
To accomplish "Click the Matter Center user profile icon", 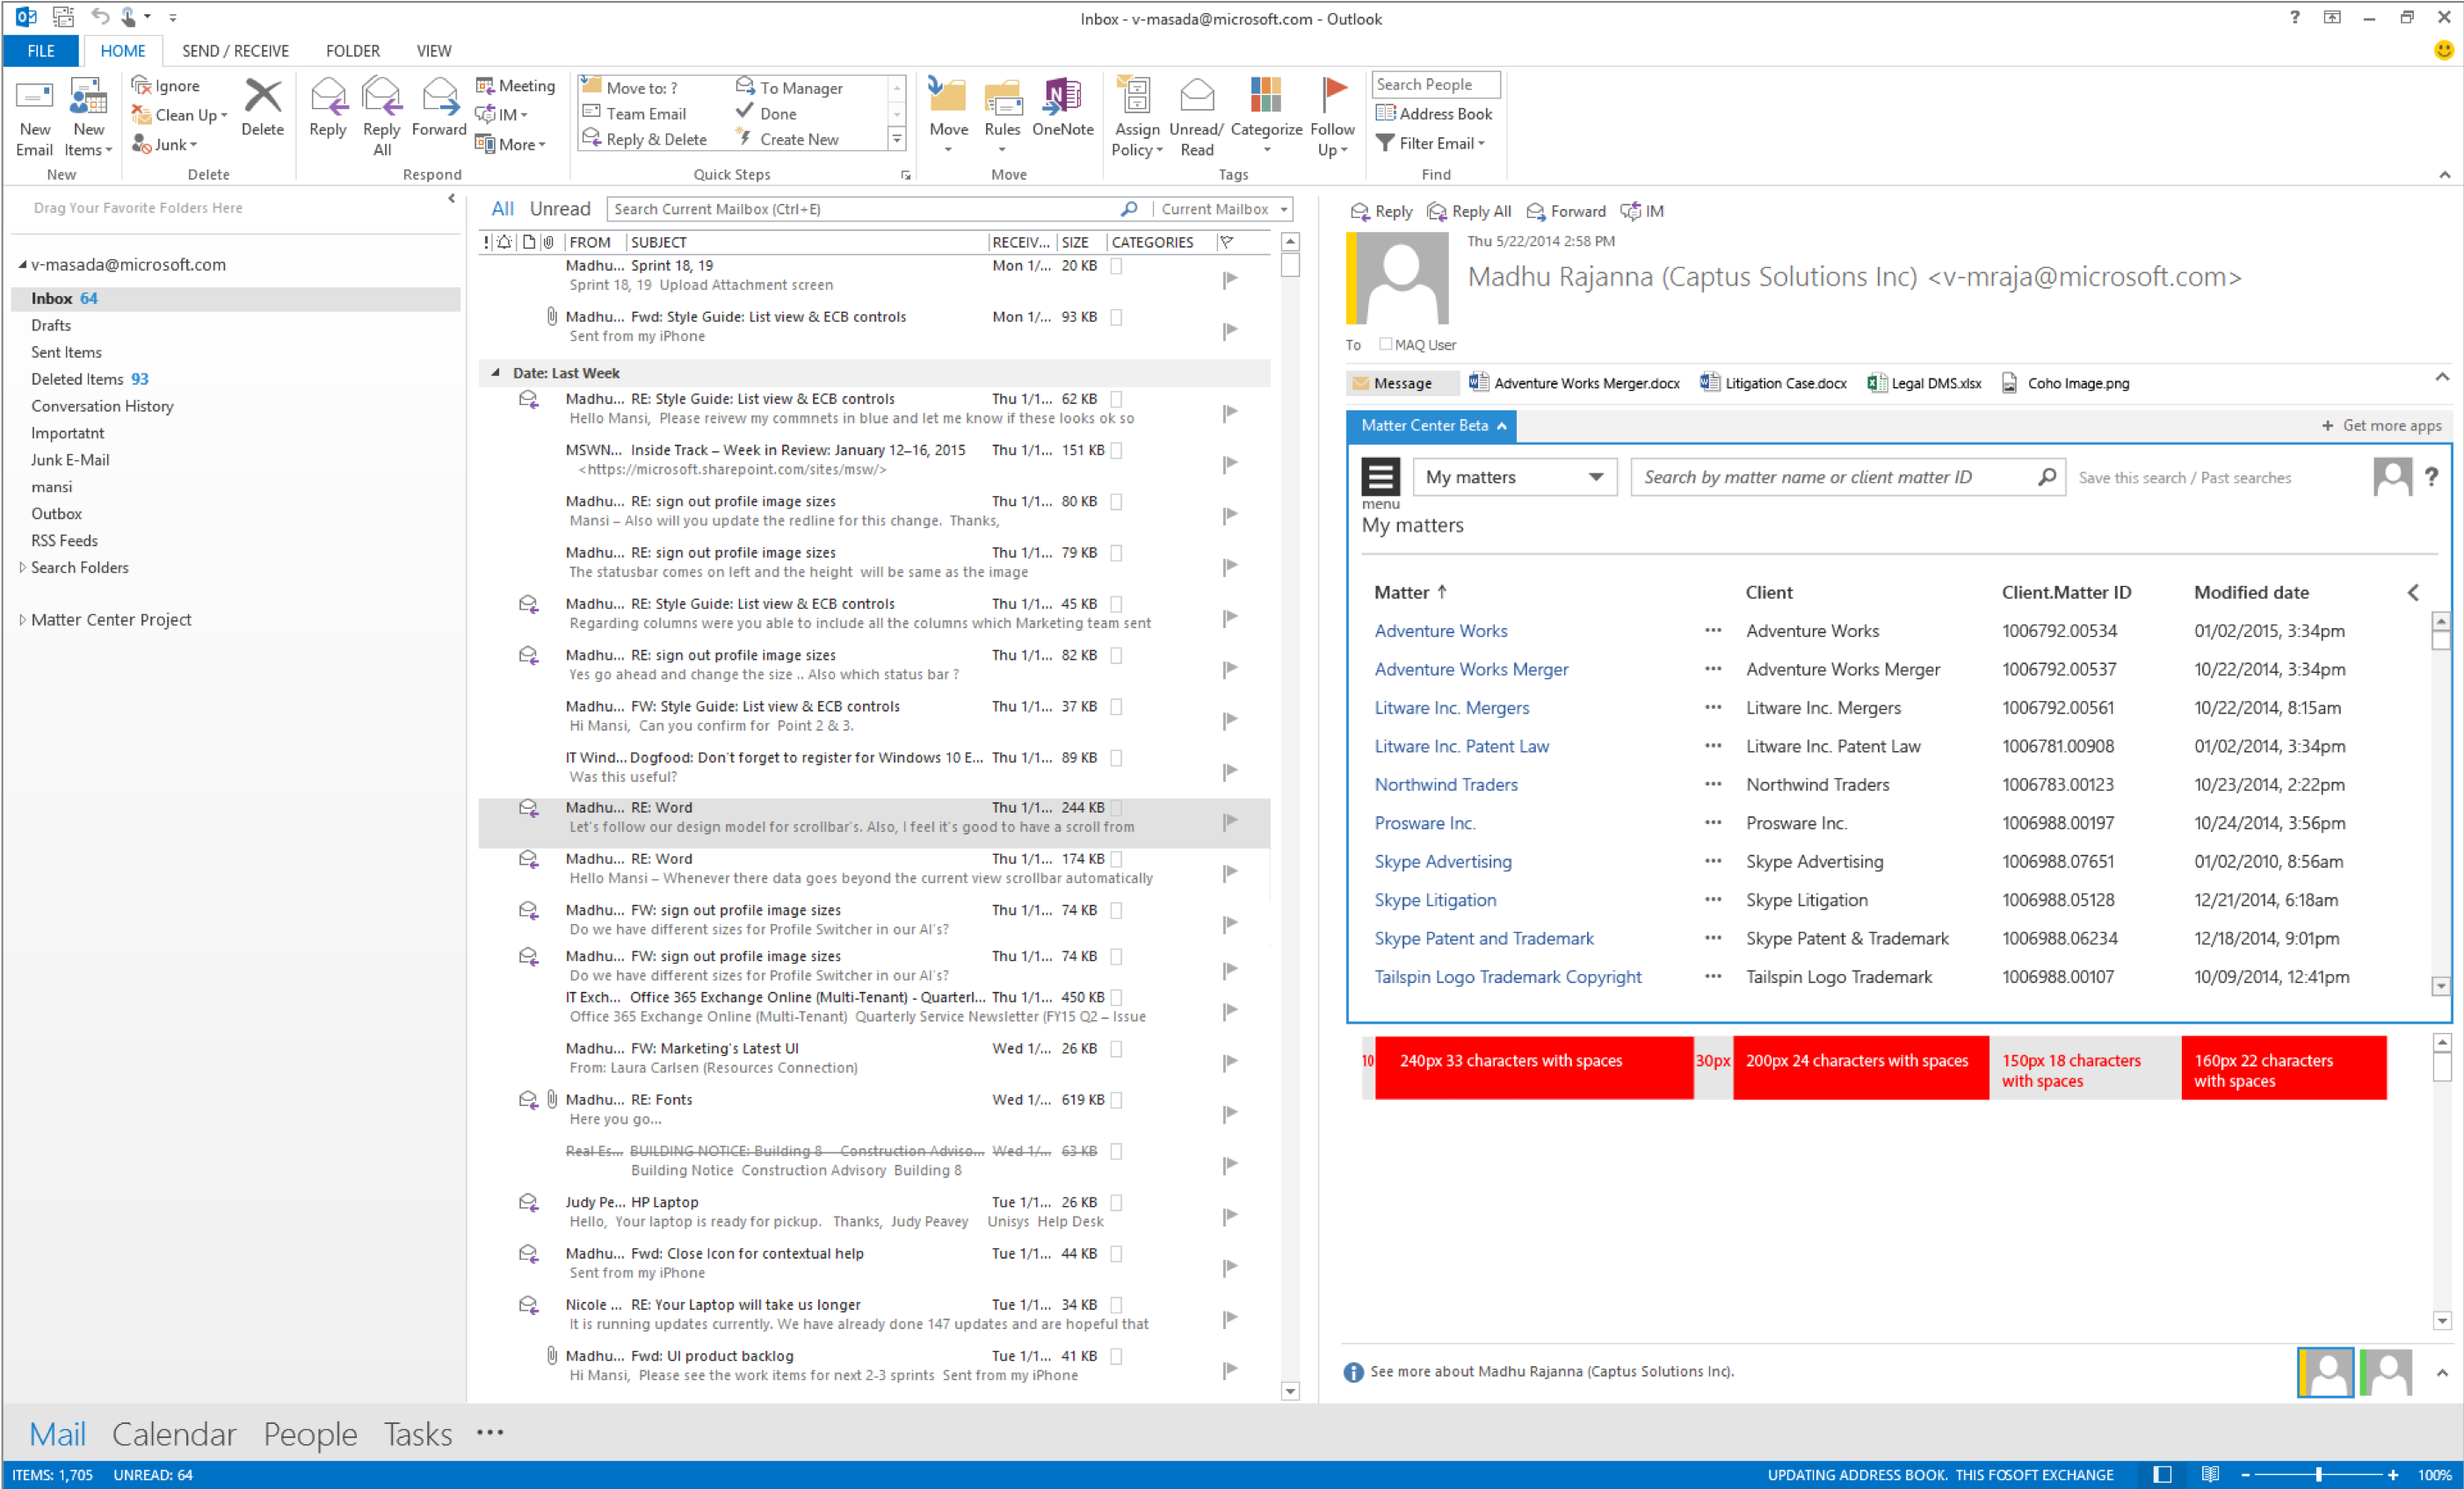I will (x=2391, y=477).
